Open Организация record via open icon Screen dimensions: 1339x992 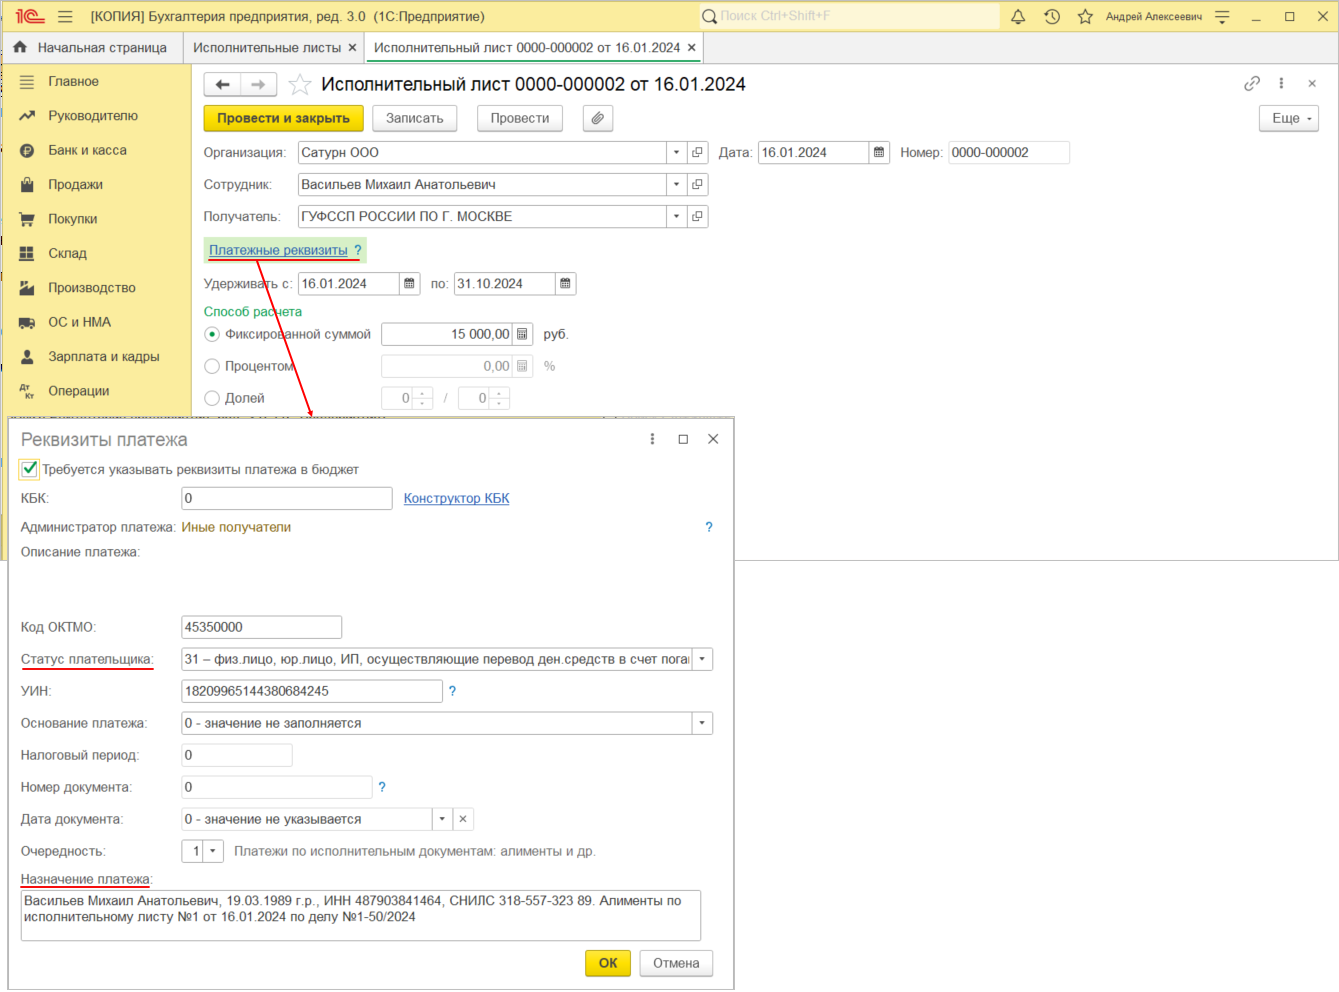(x=698, y=153)
